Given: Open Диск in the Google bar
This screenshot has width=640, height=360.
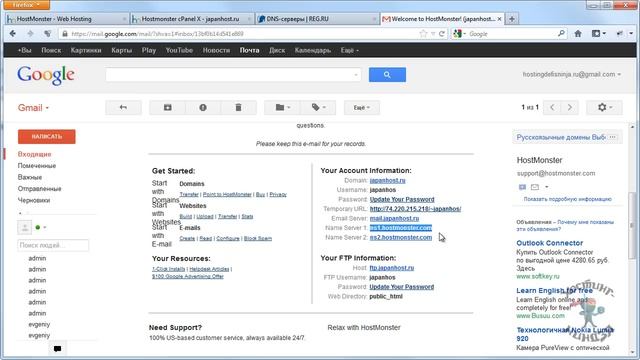Looking at the screenshot, I should (277, 50).
